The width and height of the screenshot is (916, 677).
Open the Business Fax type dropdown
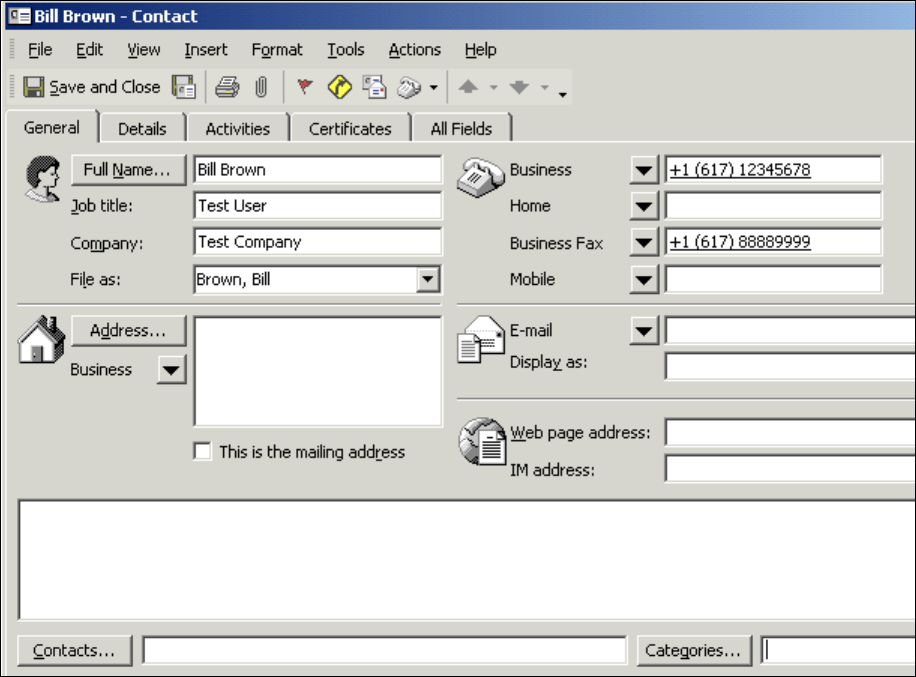coord(644,242)
